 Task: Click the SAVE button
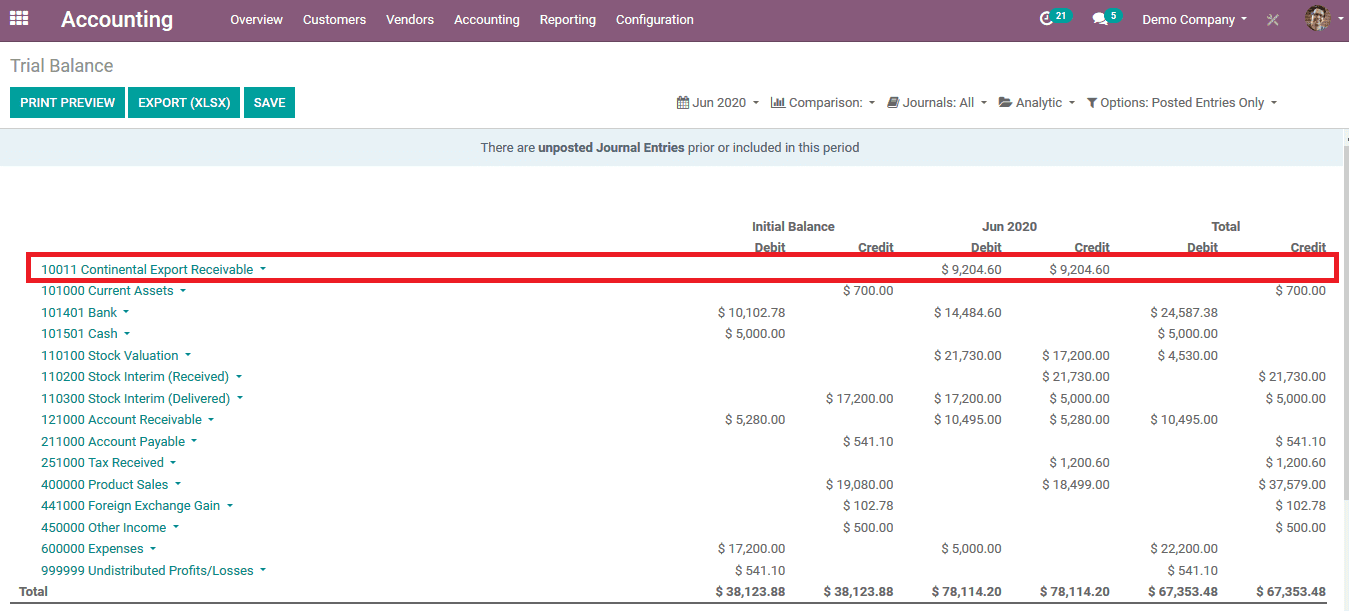pyautogui.click(x=269, y=103)
